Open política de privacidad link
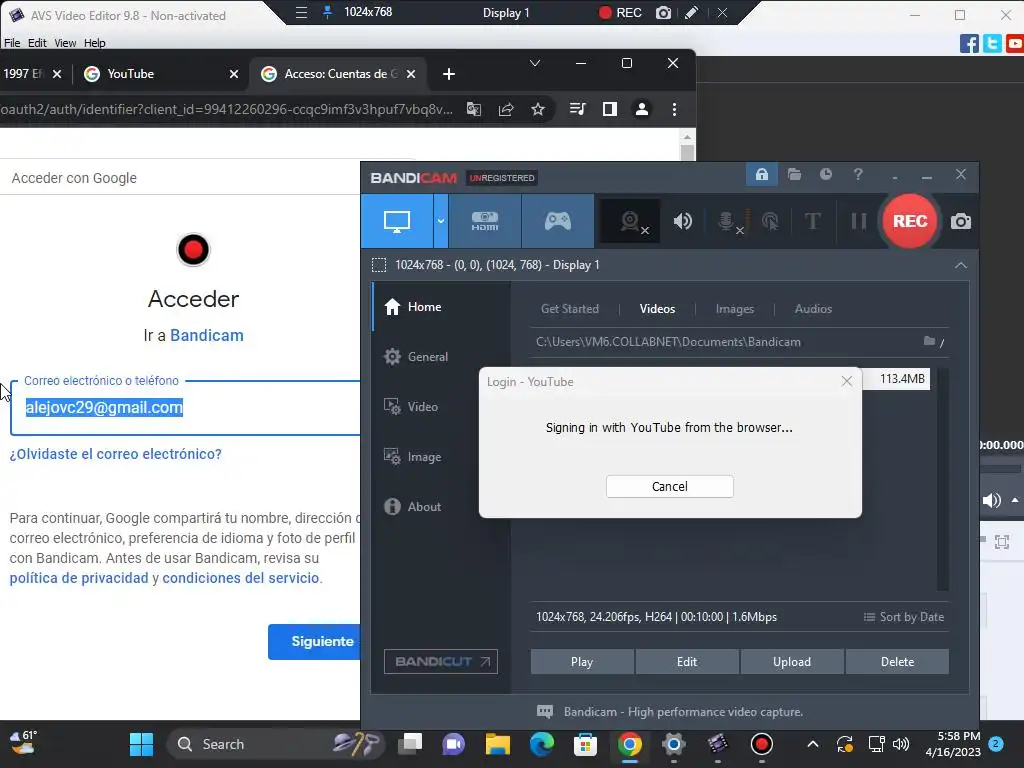Viewport: 1024px width, 768px height. [79, 578]
